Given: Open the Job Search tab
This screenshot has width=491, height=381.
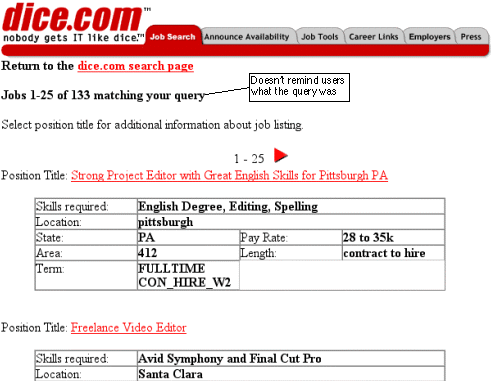Looking at the screenshot, I should pos(173,37).
